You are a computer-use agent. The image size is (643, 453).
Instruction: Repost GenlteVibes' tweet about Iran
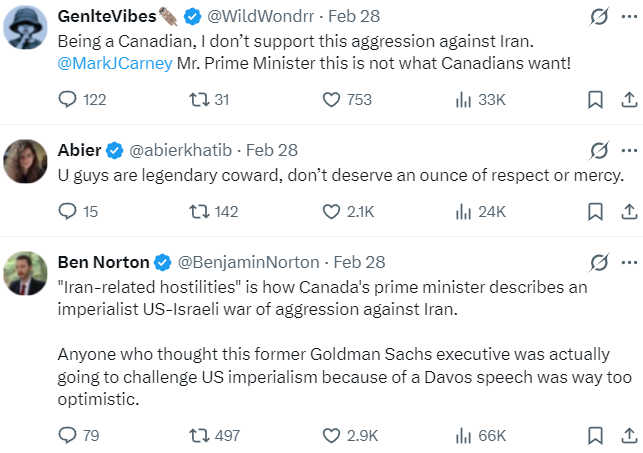coord(196,99)
